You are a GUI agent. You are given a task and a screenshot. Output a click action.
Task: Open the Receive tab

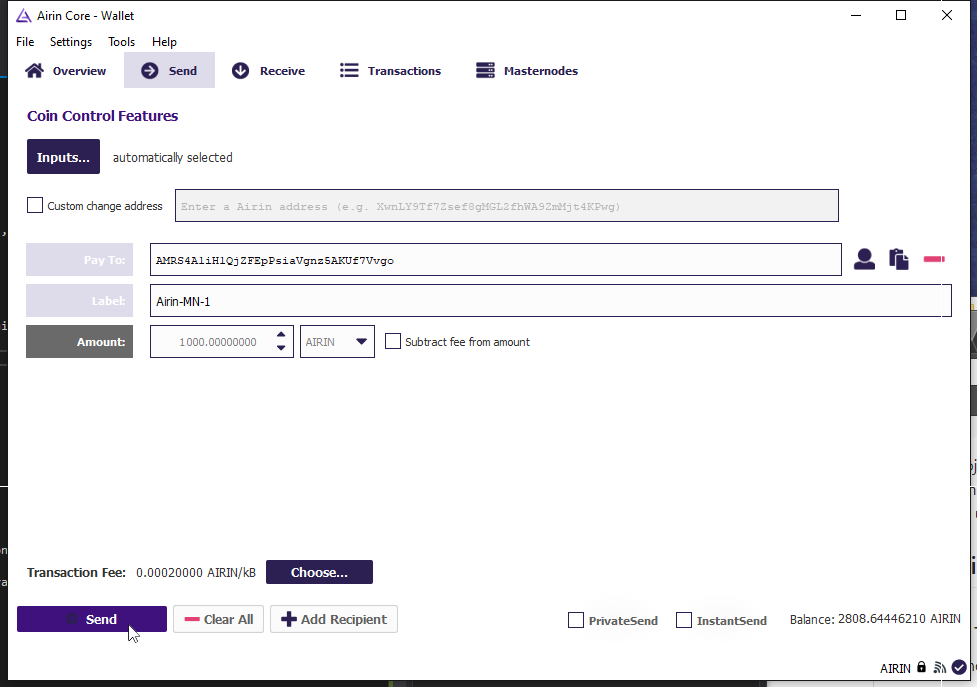(269, 70)
